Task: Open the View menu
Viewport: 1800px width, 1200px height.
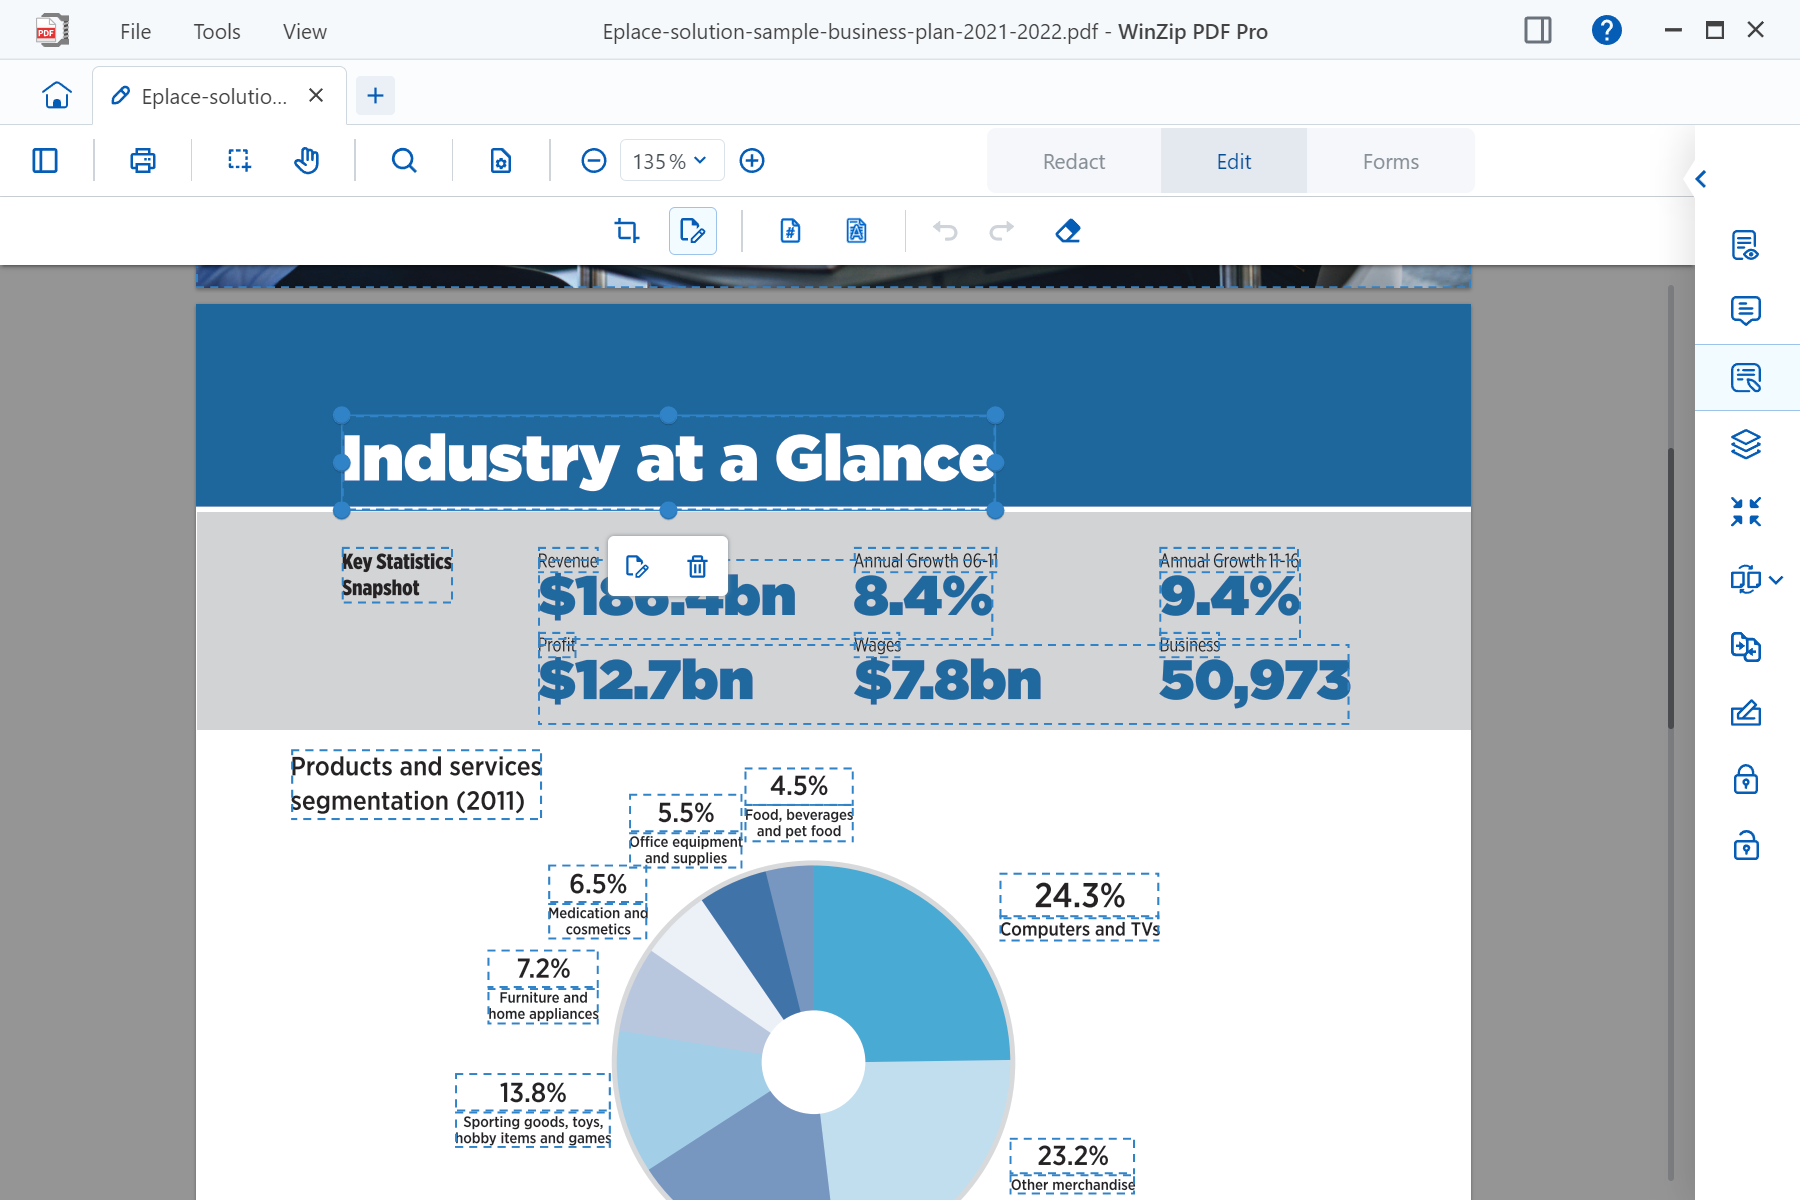Action: tap(305, 31)
